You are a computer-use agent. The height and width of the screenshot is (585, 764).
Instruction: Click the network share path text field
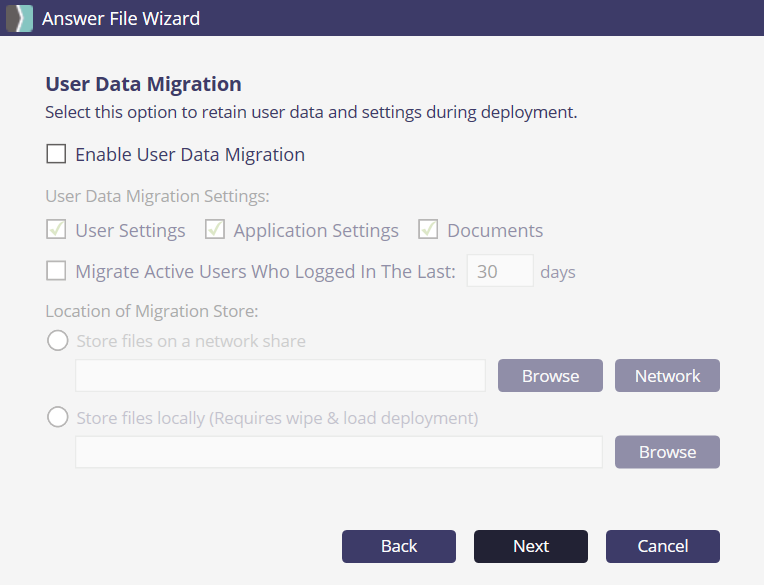click(x=280, y=376)
